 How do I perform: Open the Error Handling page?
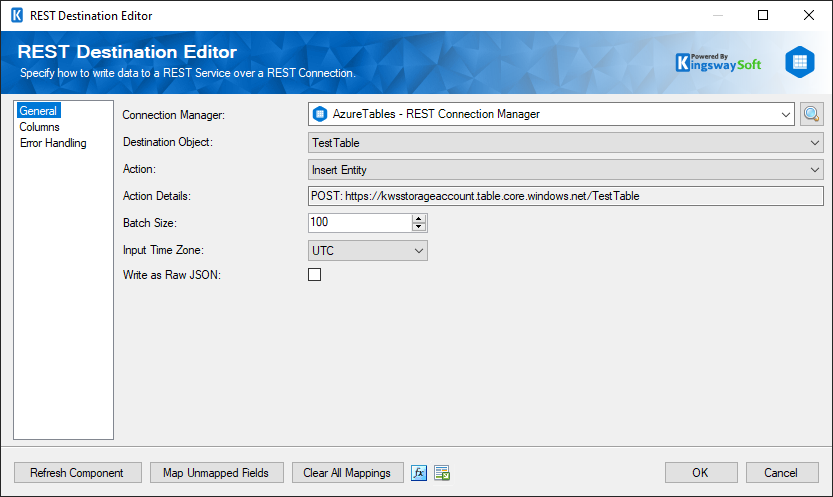point(53,143)
